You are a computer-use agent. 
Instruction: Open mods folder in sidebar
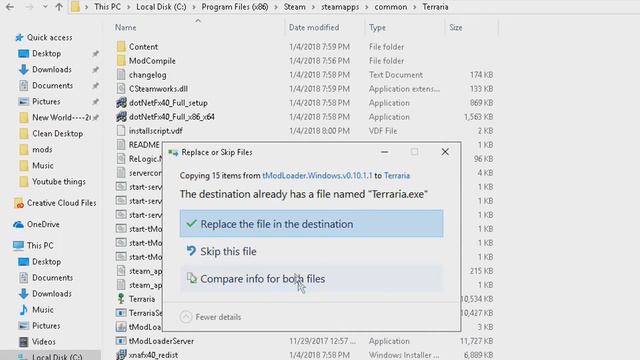pyautogui.click(x=42, y=149)
